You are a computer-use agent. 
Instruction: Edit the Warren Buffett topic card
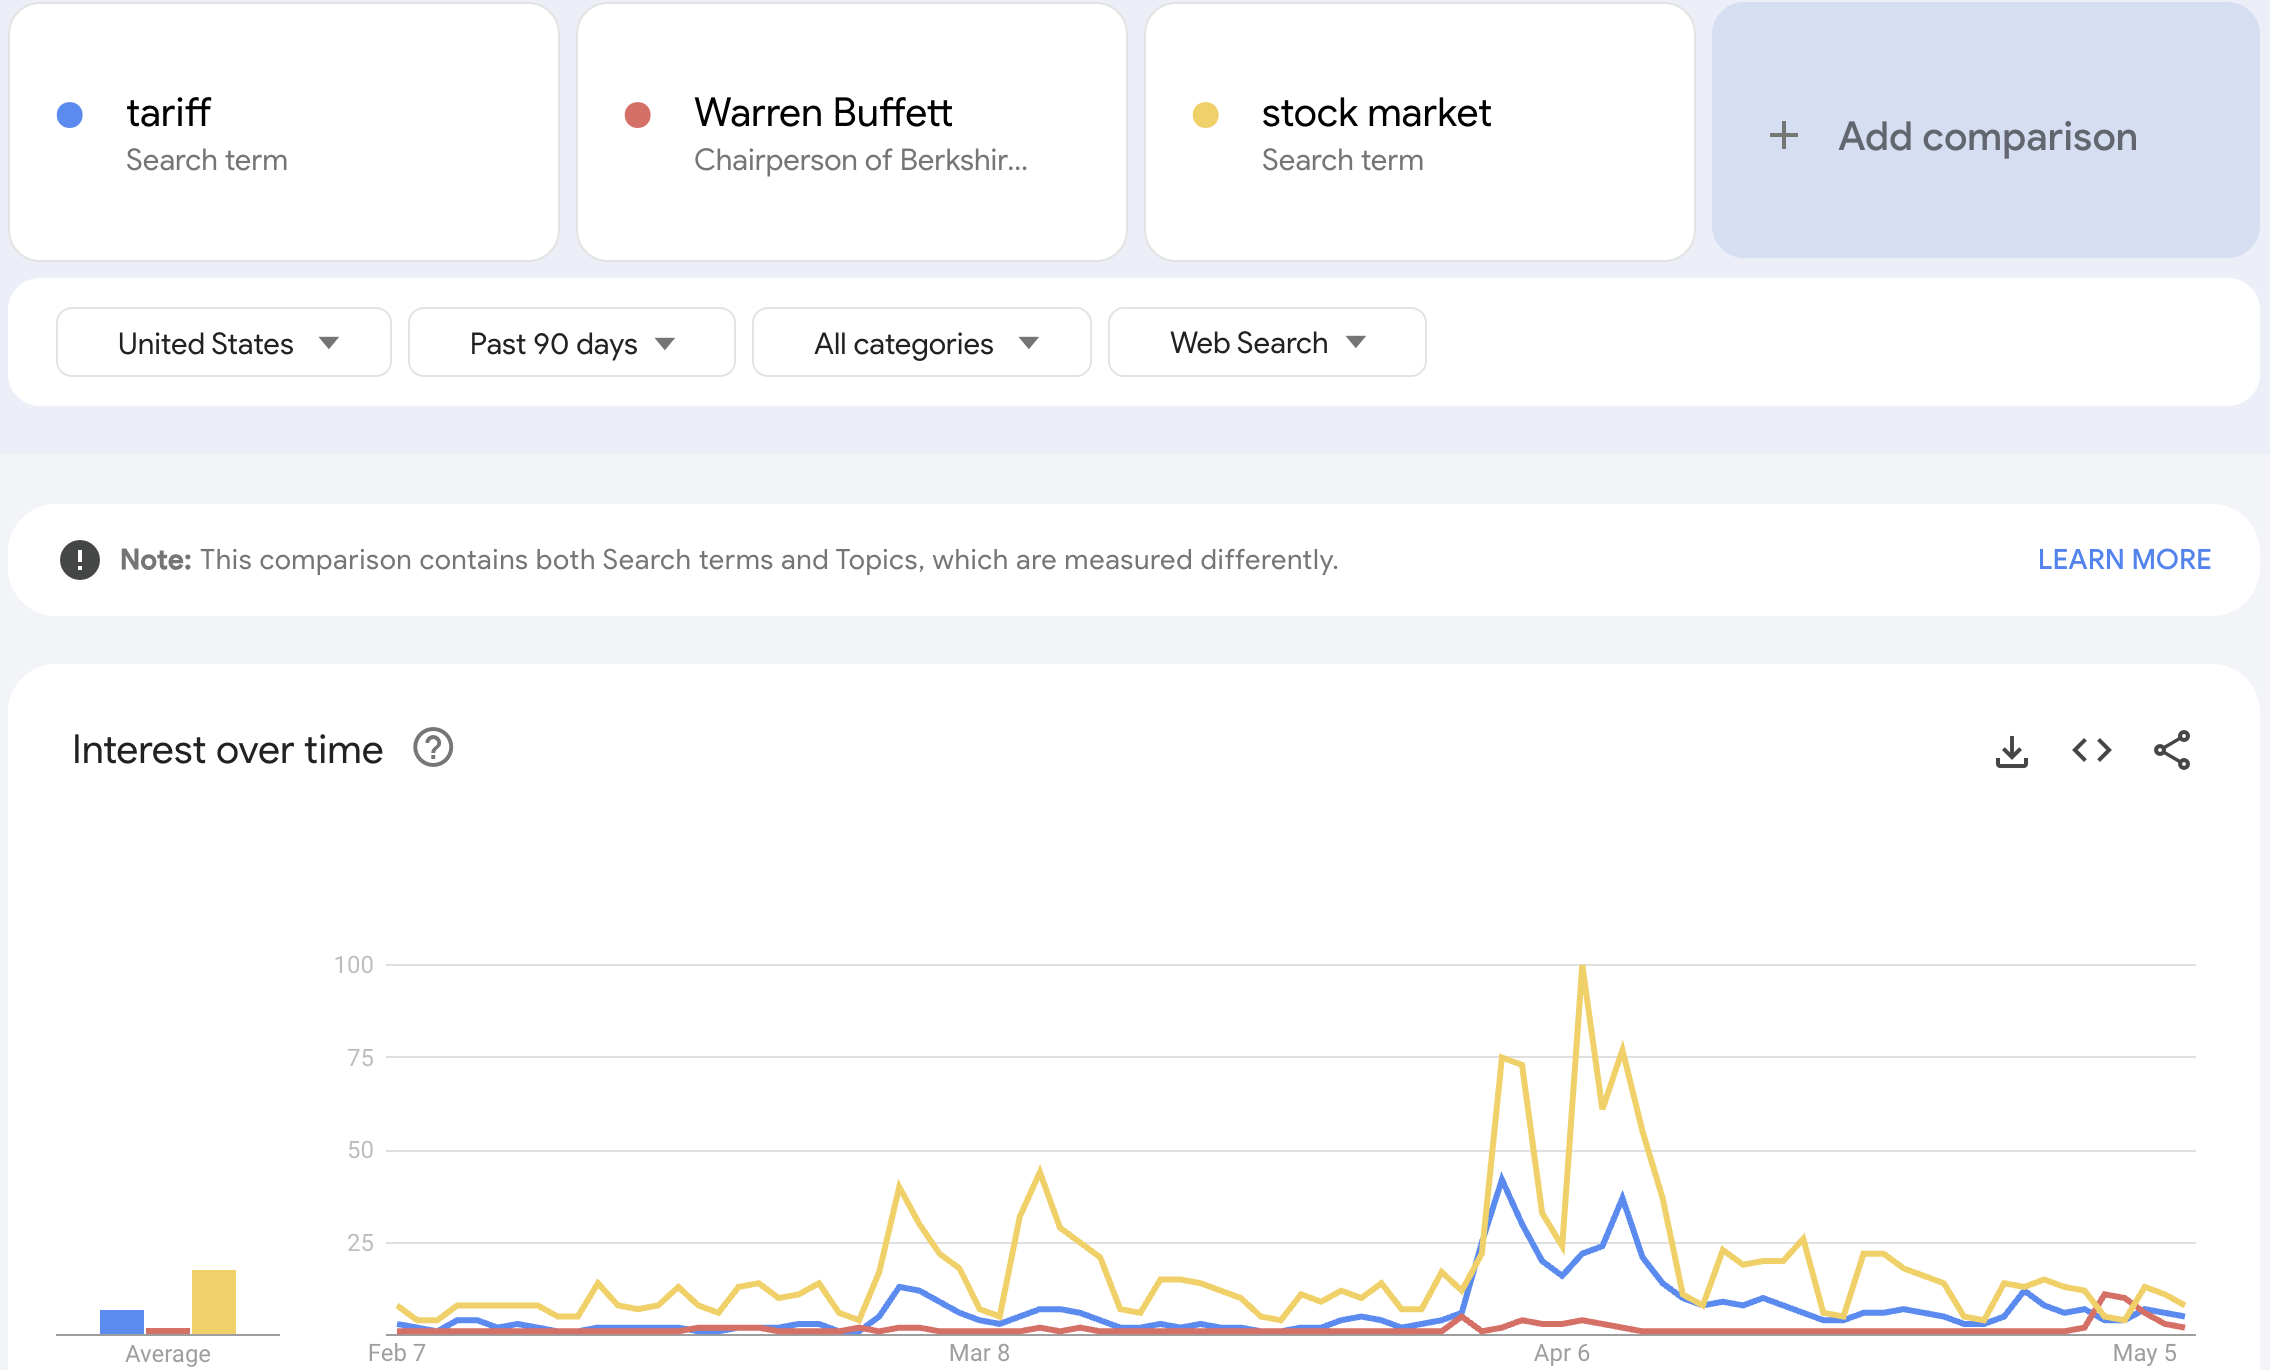(x=852, y=132)
